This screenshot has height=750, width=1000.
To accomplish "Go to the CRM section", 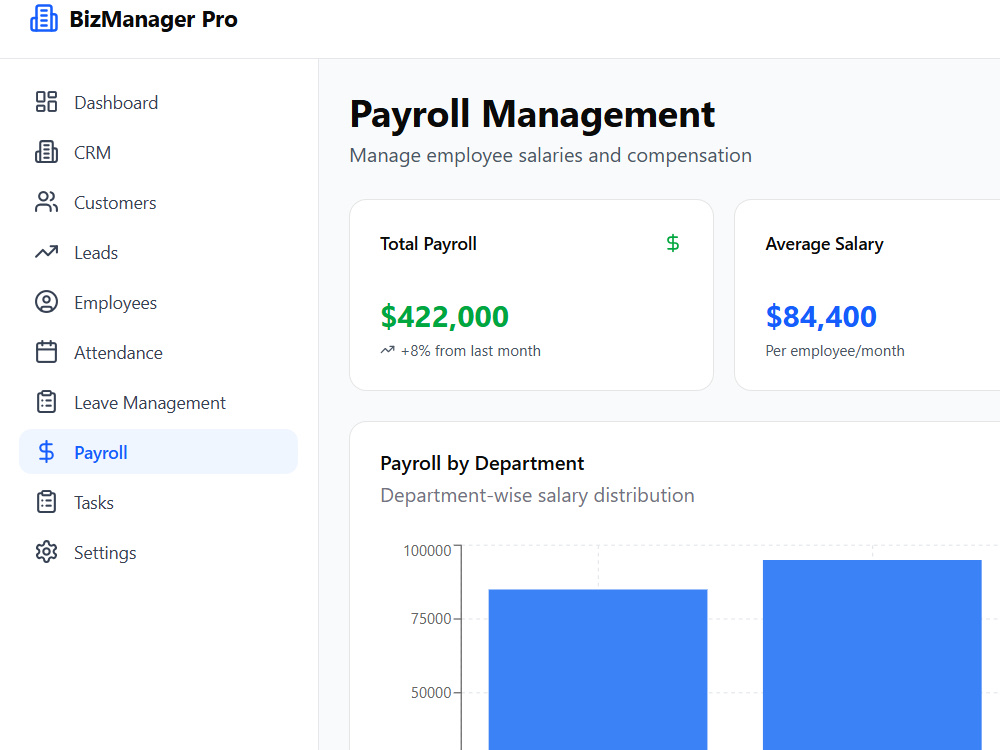I will pyautogui.click(x=159, y=152).
